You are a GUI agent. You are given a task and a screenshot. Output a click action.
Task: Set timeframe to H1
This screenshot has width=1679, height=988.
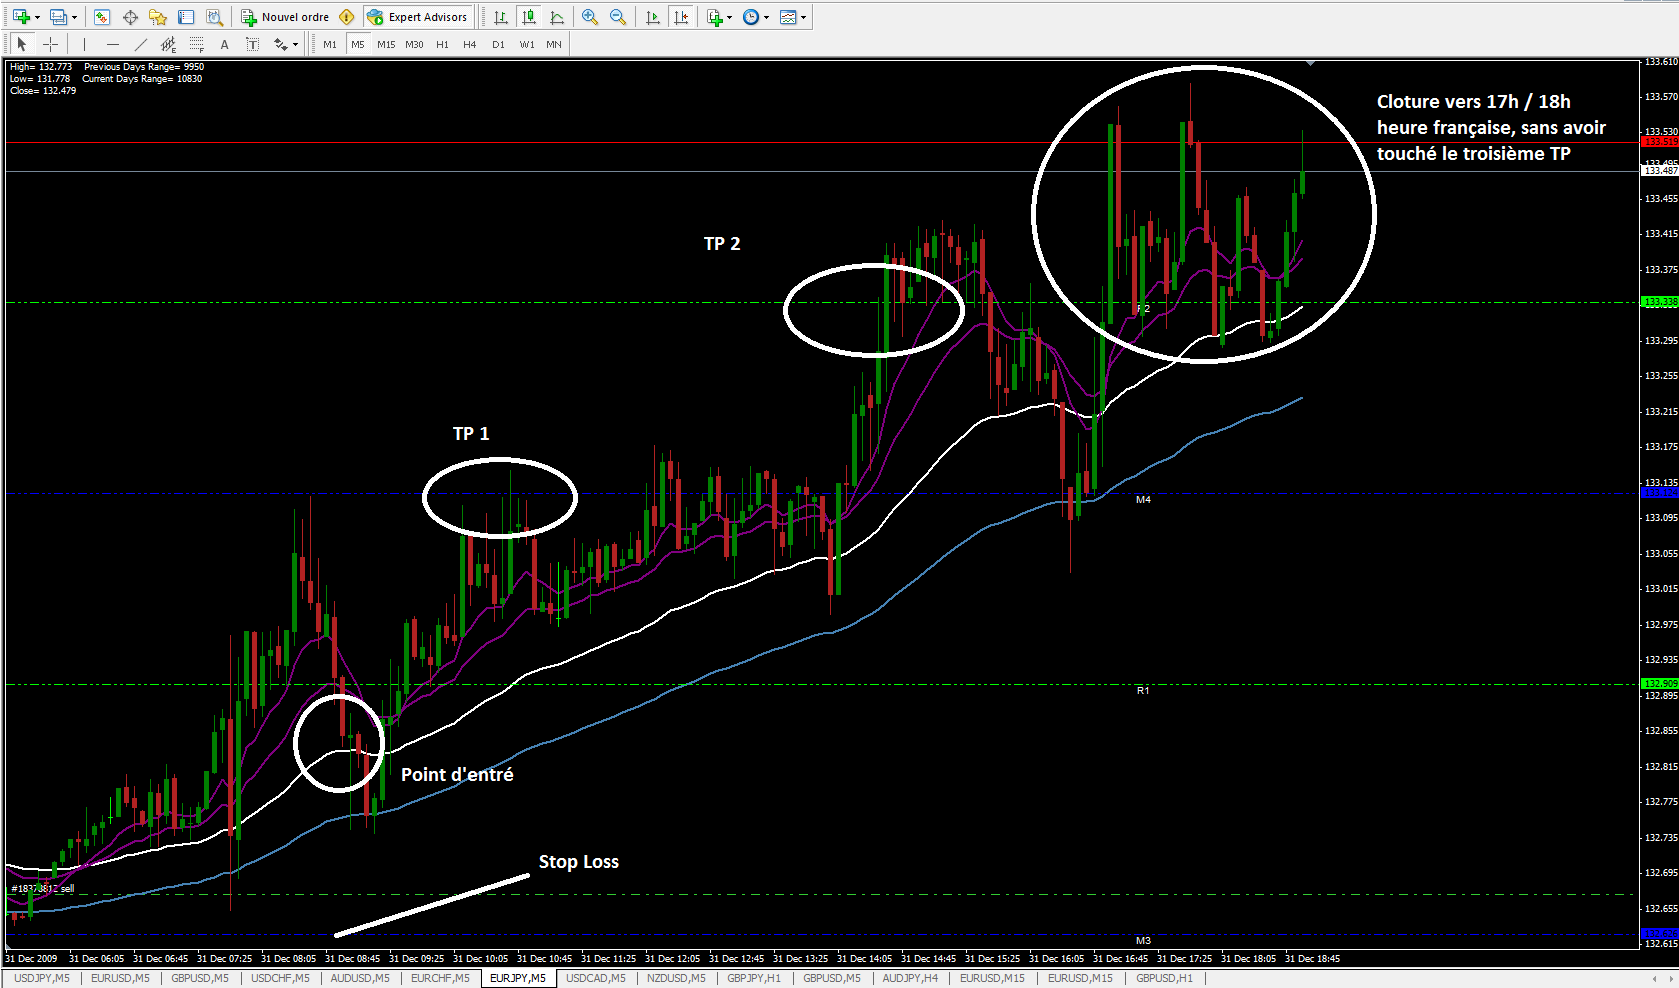coord(442,44)
